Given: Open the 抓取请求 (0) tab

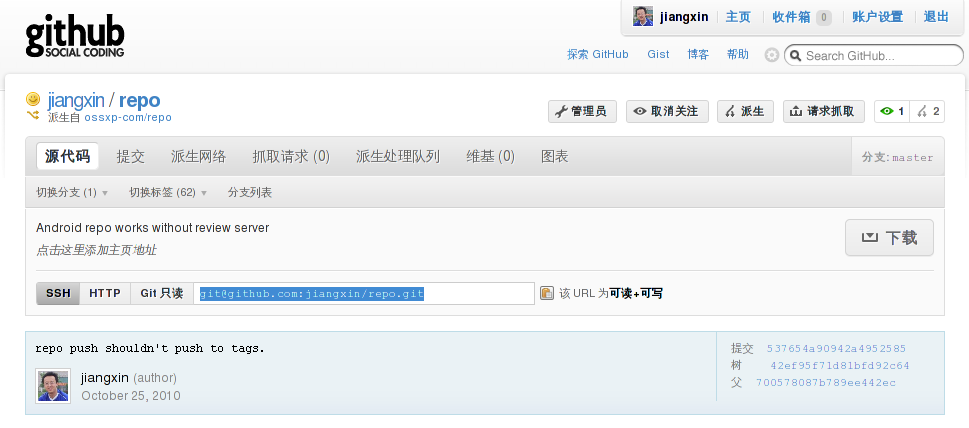Looking at the screenshot, I should (291, 156).
